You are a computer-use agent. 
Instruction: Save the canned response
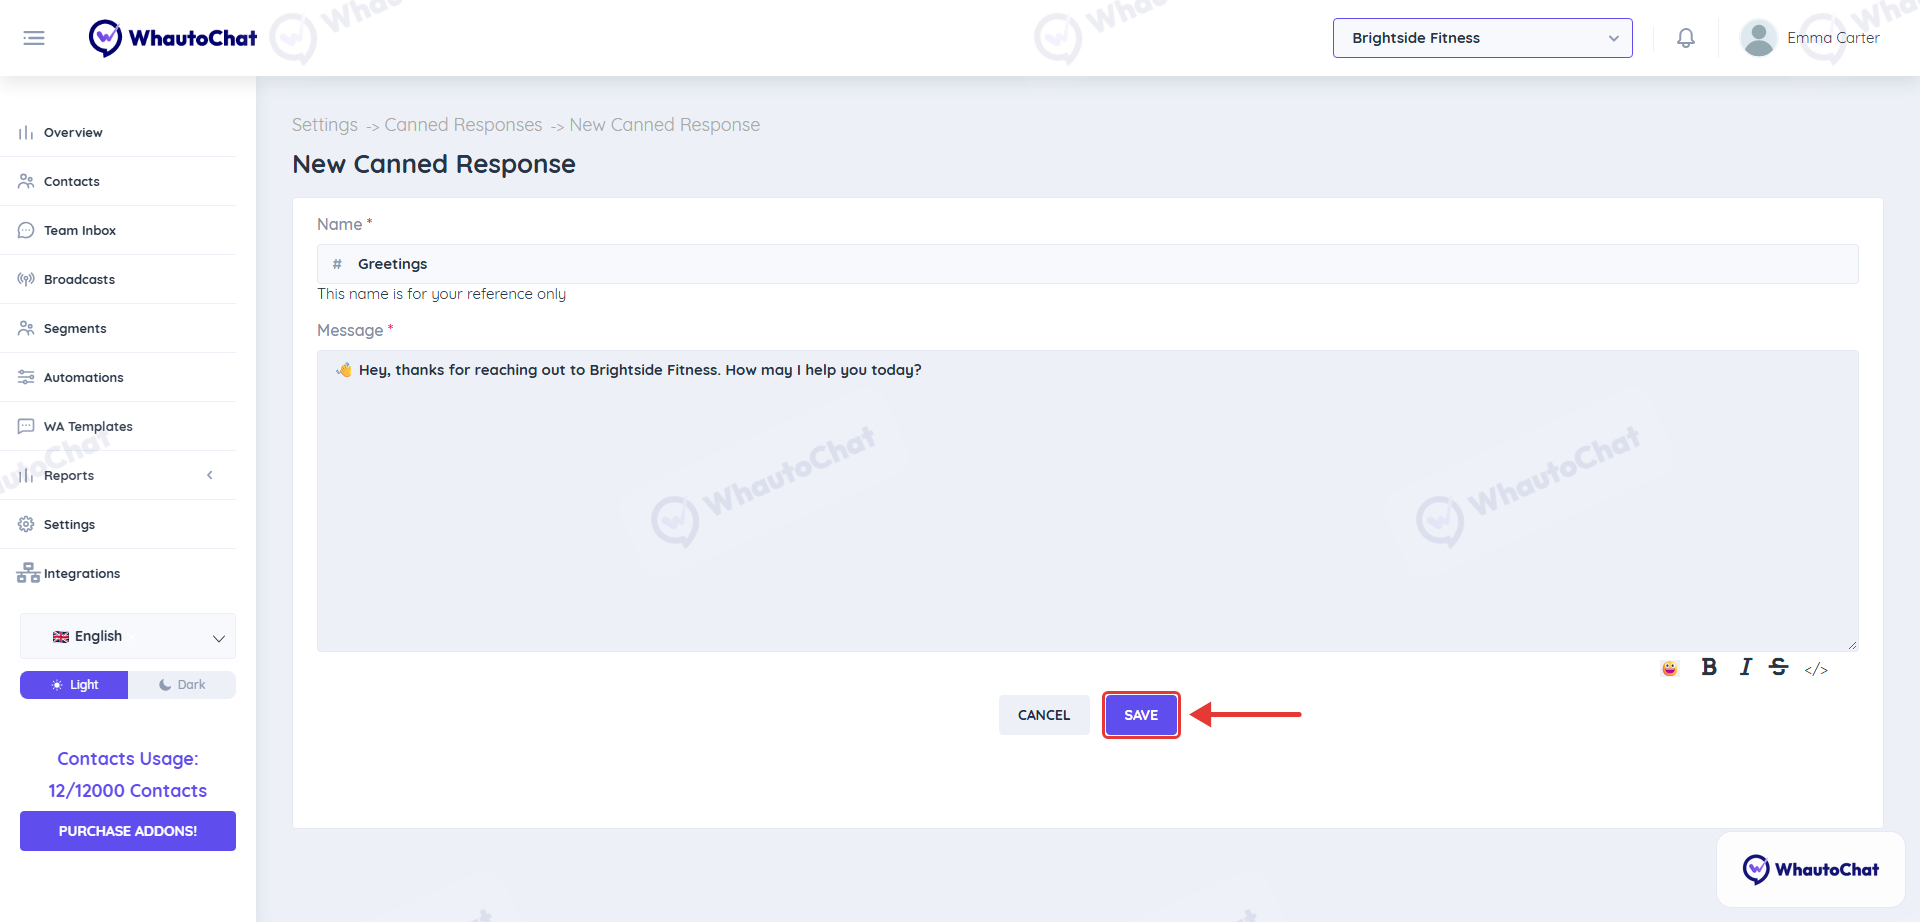coord(1141,715)
